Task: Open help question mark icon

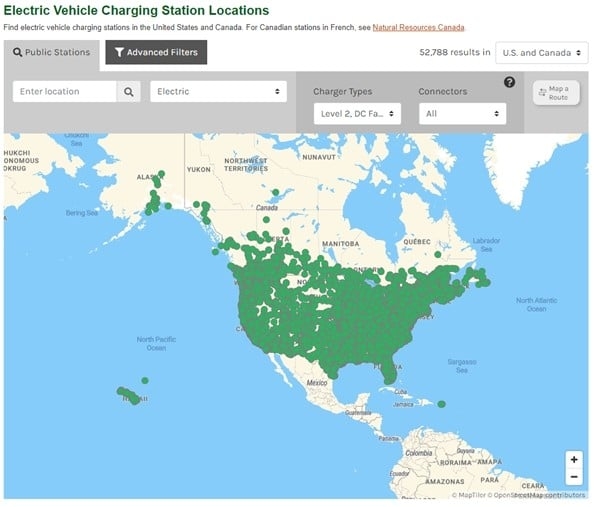Action: tap(509, 82)
